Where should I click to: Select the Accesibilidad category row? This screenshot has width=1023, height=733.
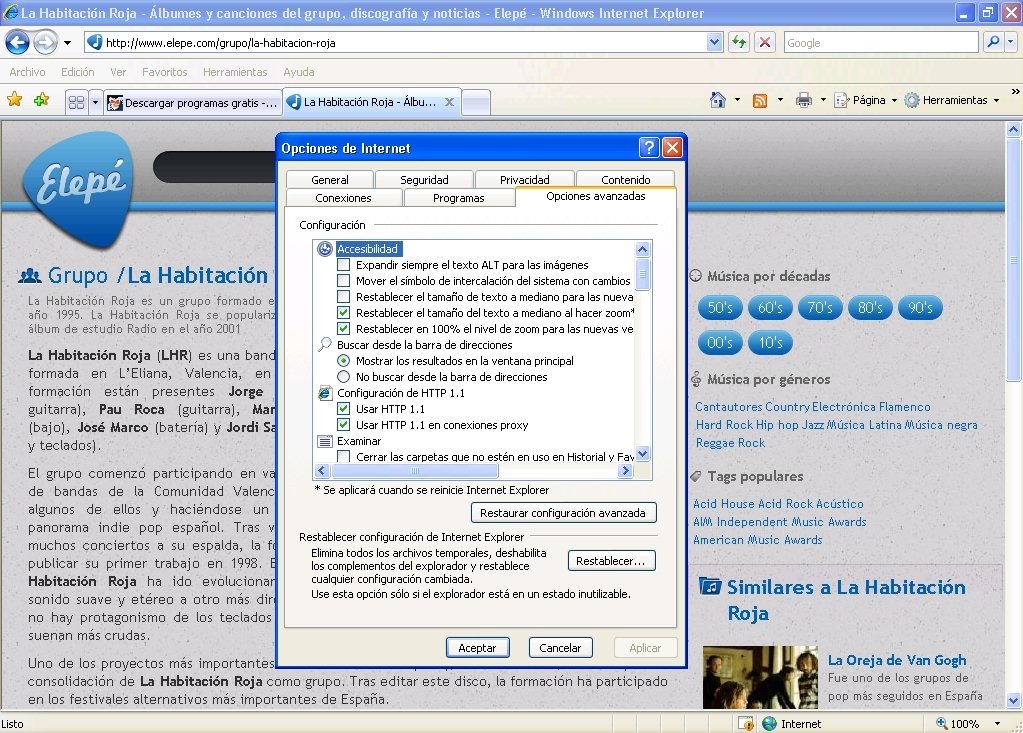[367, 249]
